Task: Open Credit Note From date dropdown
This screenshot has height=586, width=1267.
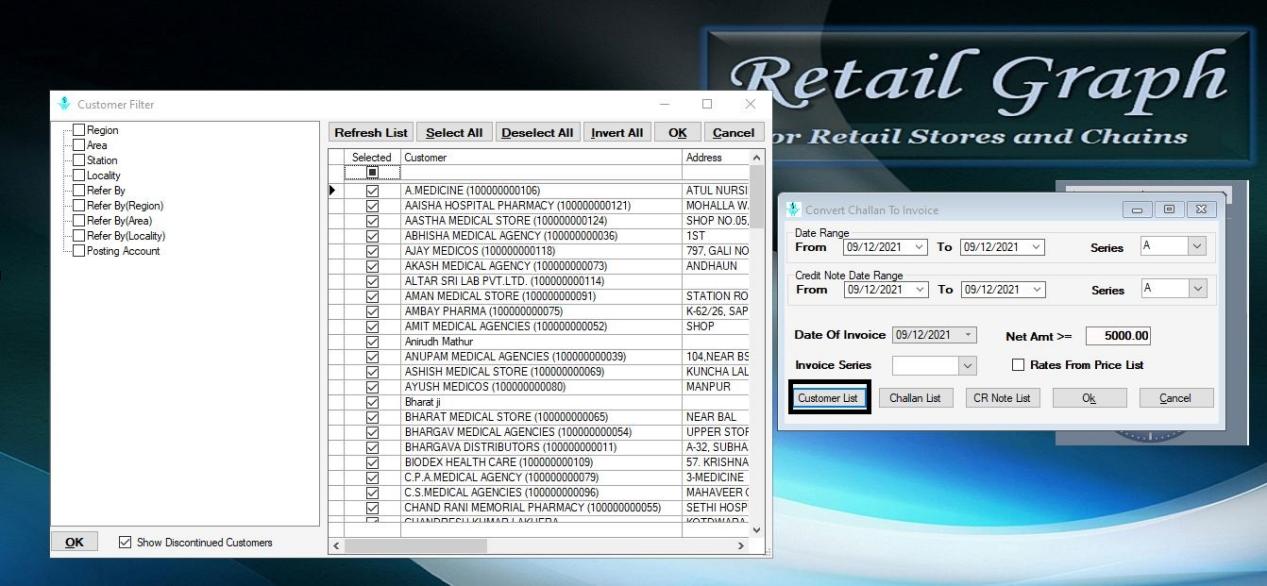Action: 919,289
